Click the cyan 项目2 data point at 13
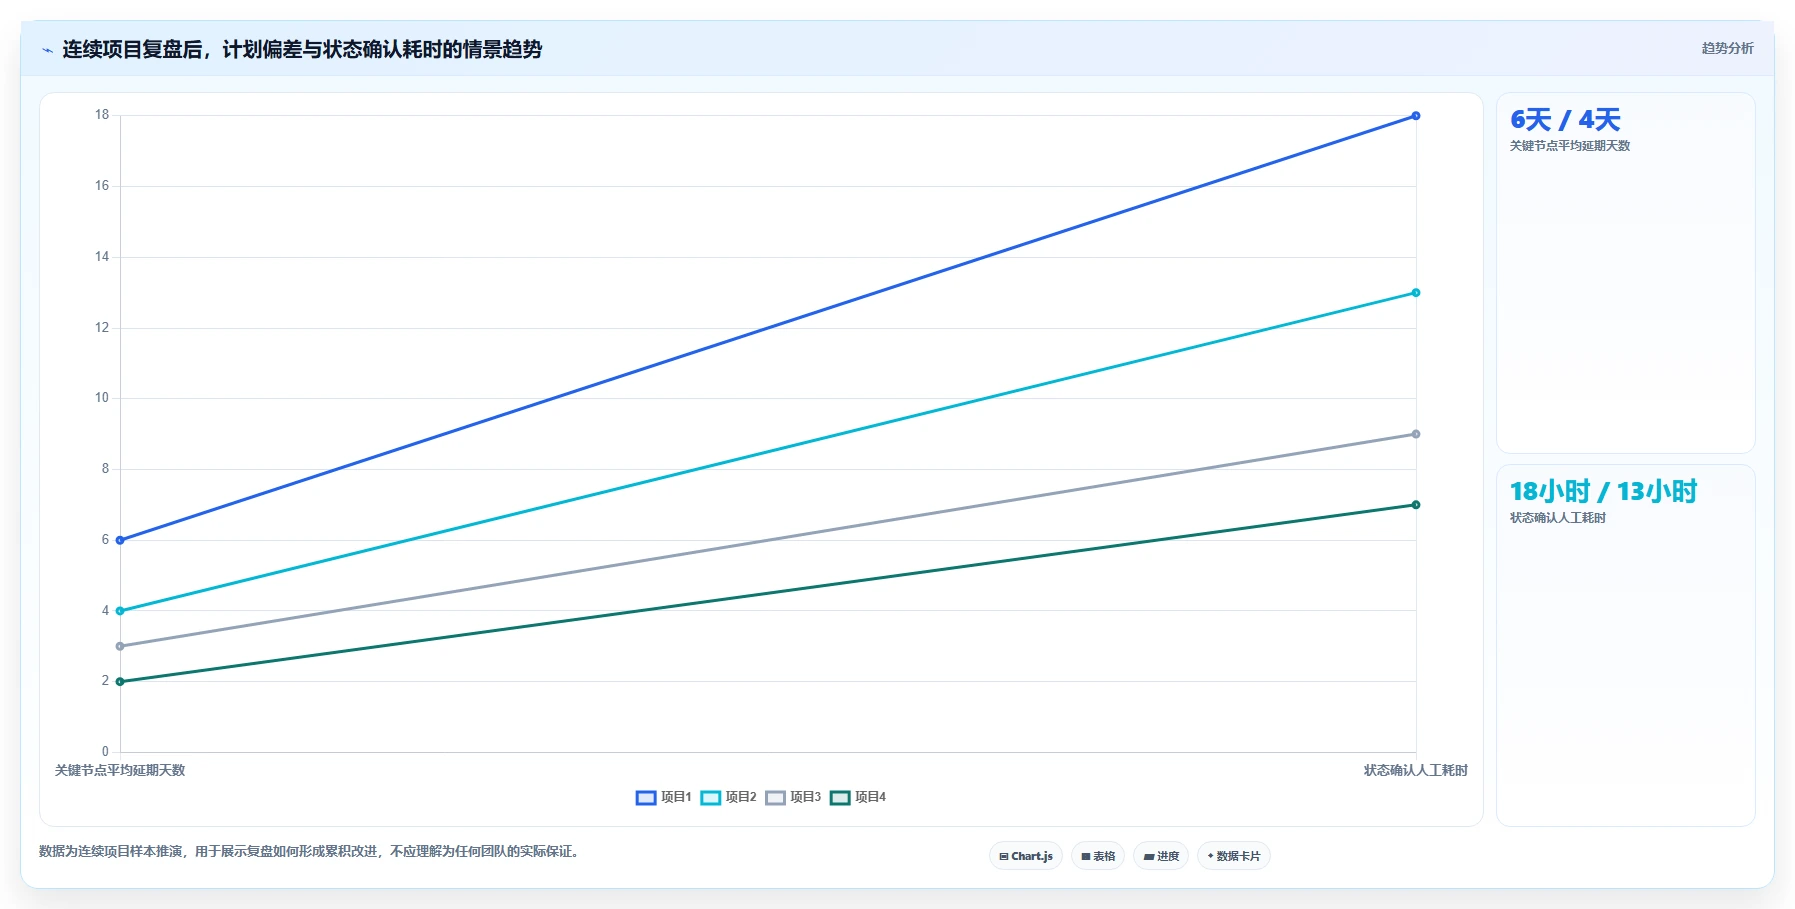This screenshot has height=909, width=1795. tap(1416, 293)
